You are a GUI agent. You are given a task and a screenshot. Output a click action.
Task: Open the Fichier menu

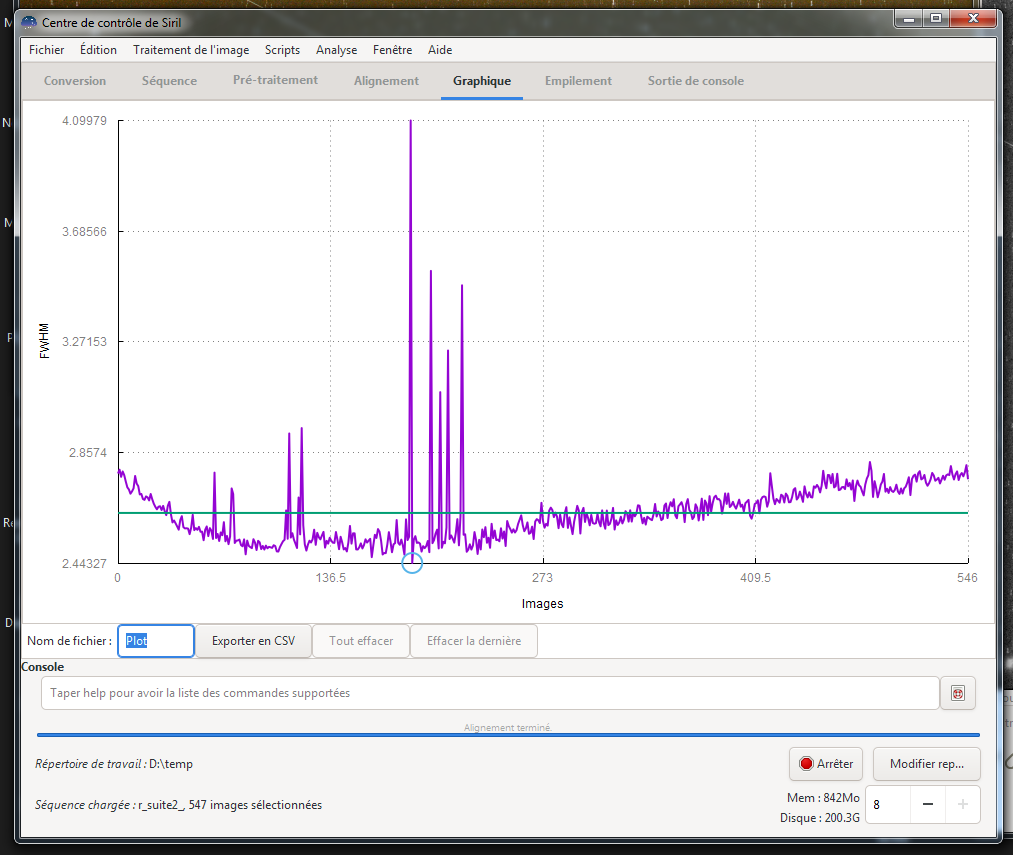pyautogui.click(x=47, y=50)
